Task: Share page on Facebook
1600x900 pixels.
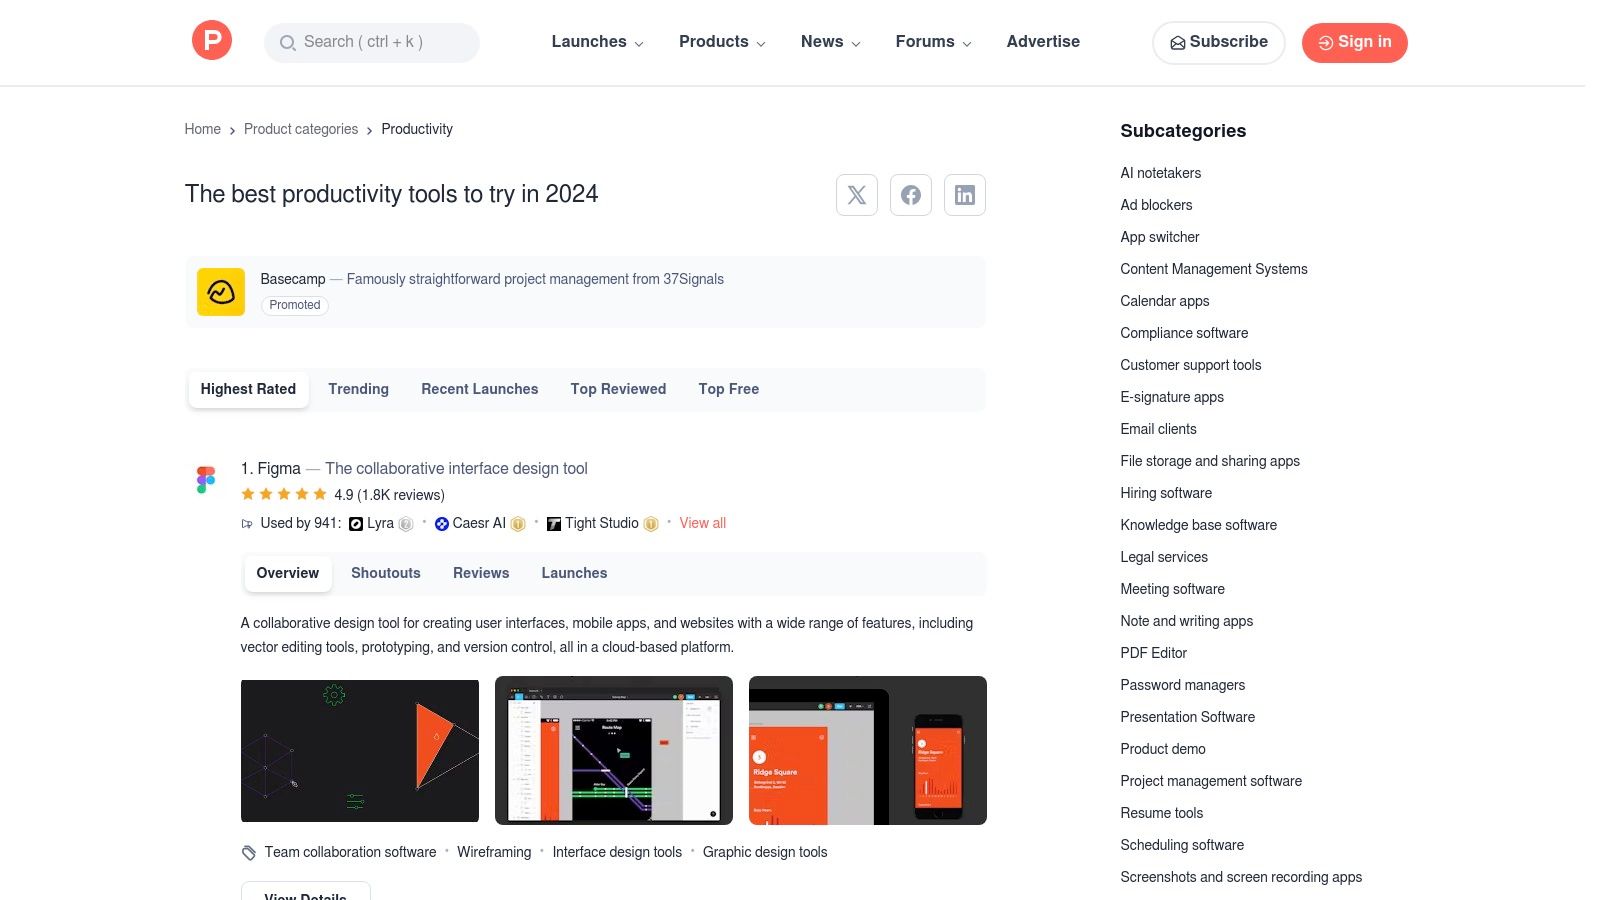Action: click(910, 195)
